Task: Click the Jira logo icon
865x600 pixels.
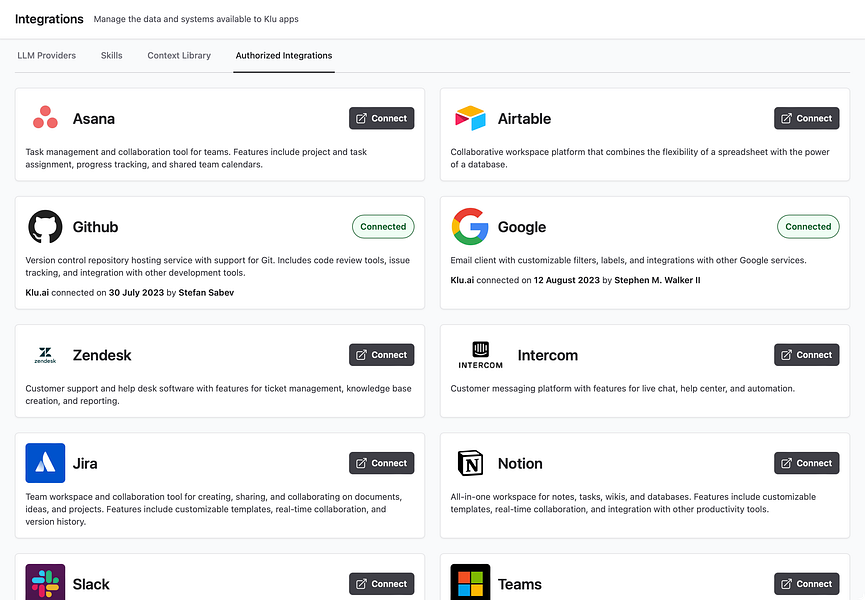Action: click(x=45, y=463)
